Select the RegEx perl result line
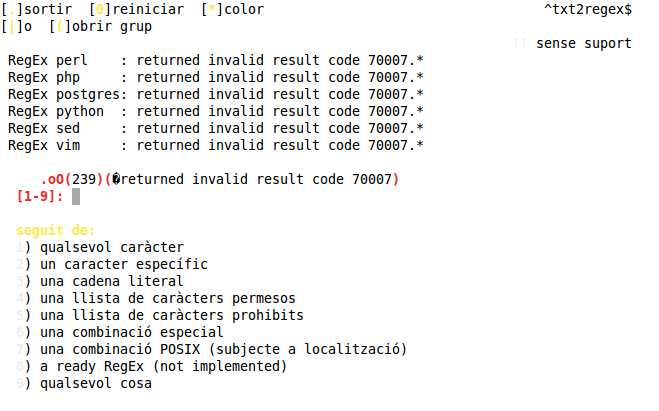 [215, 60]
